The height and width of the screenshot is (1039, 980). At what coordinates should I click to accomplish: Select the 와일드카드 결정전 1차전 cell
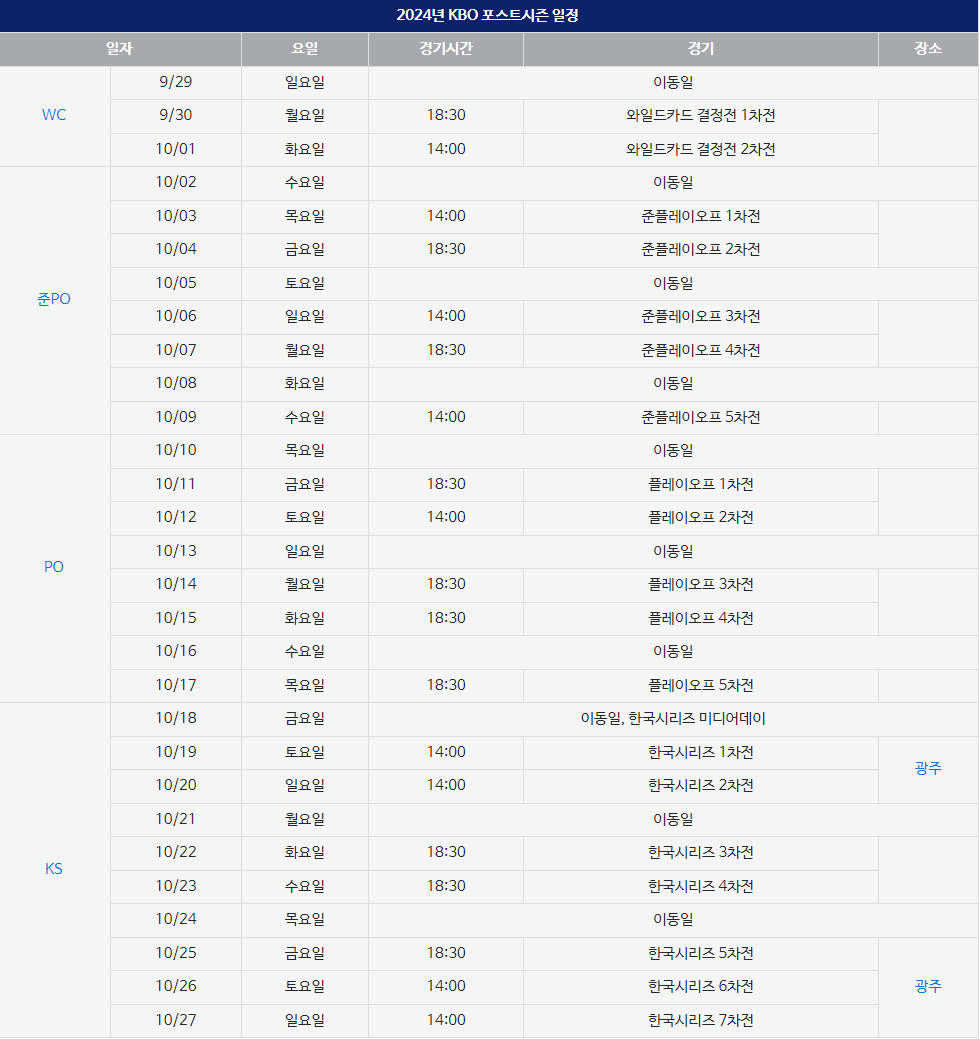point(700,116)
